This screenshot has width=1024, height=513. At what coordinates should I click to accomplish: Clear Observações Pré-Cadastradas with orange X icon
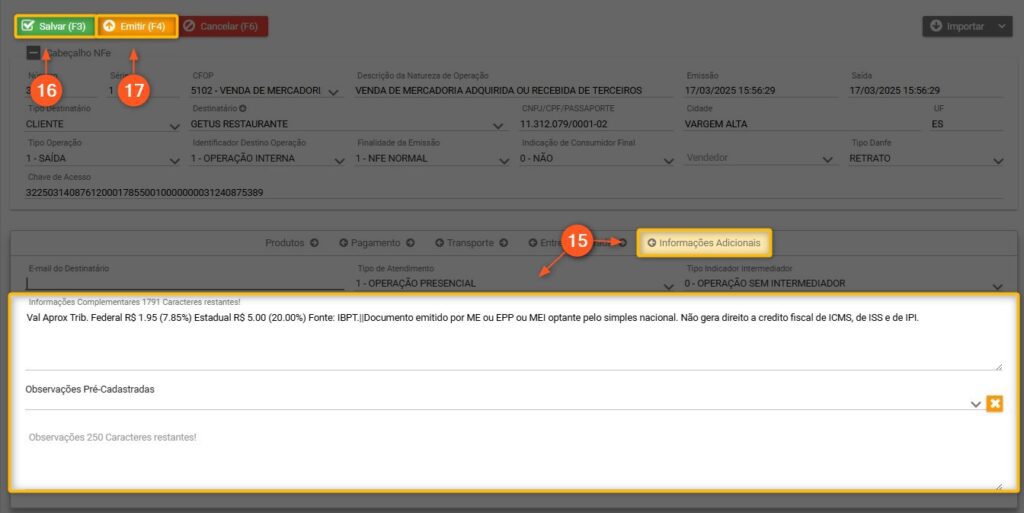(994, 403)
